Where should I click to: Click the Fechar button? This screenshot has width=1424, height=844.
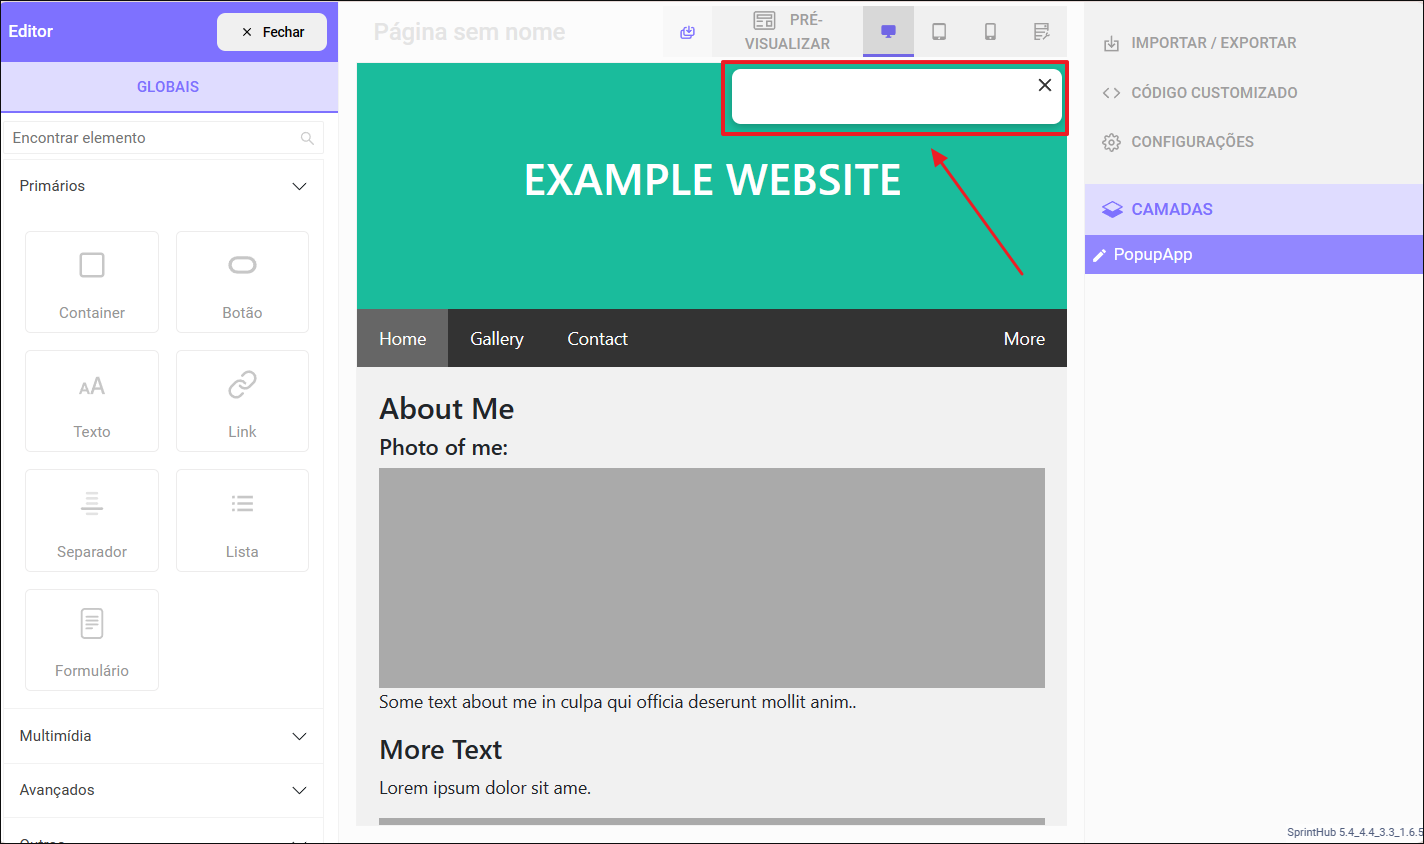point(272,32)
